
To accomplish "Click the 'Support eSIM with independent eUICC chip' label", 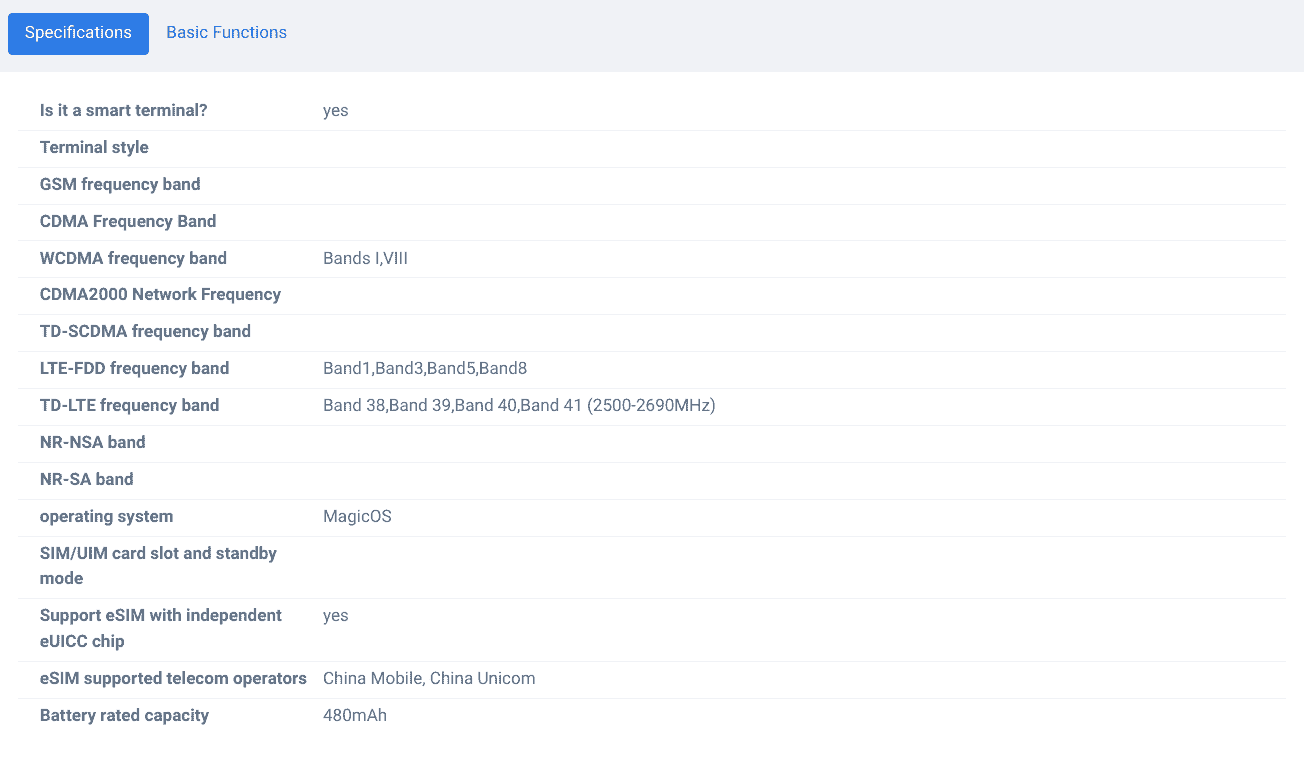I will point(160,628).
